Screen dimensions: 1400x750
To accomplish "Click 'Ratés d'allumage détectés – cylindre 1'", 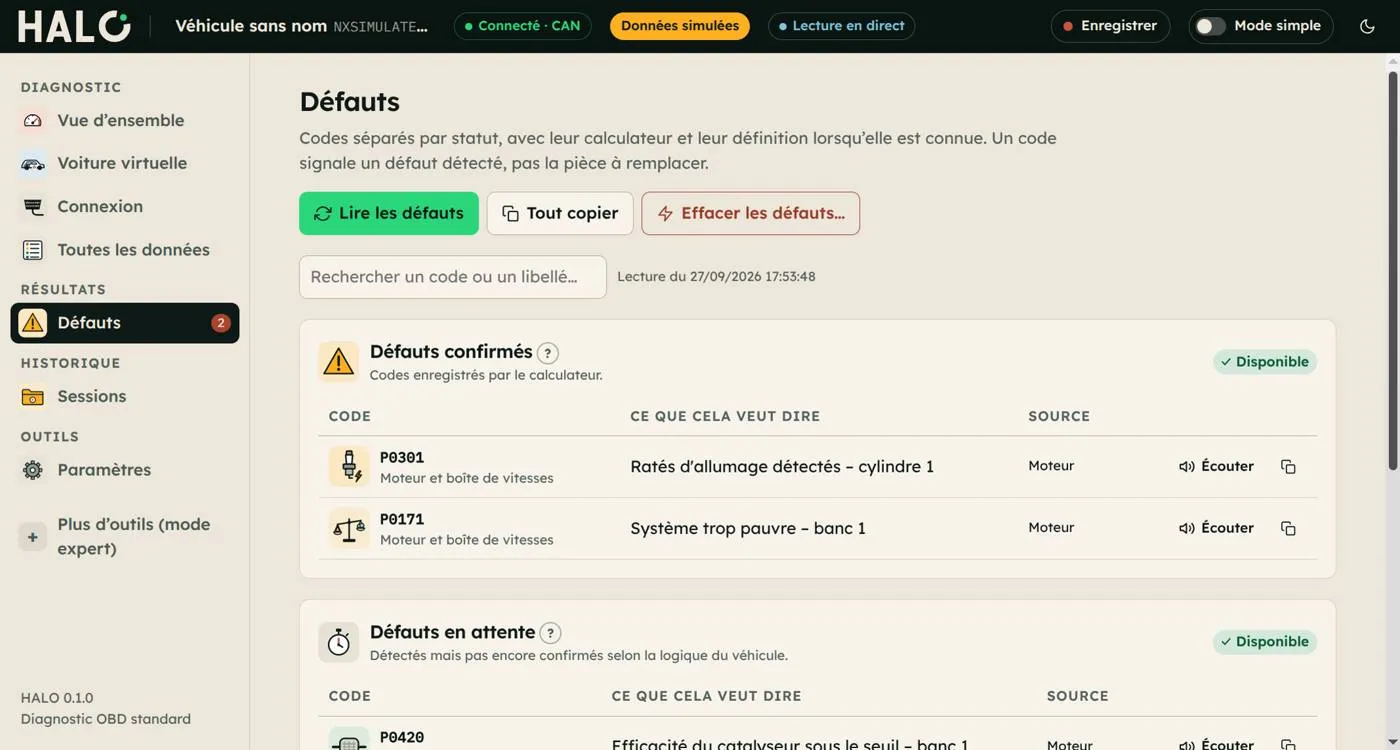I will tap(782, 467).
